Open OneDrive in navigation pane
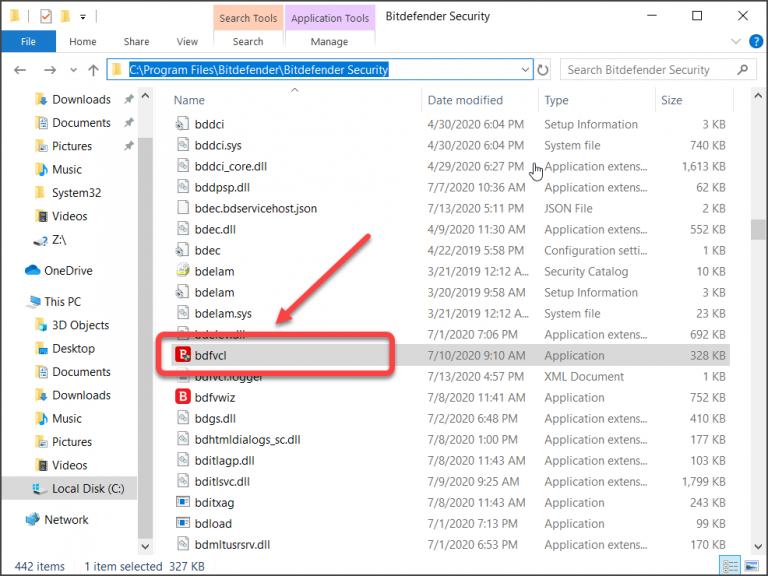Viewport: 768px width, 576px height. point(68,270)
